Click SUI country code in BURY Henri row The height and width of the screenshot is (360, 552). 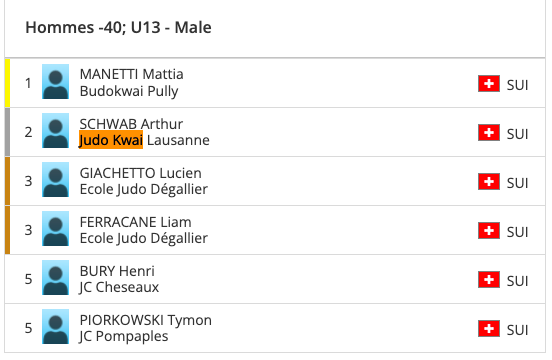point(517,281)
